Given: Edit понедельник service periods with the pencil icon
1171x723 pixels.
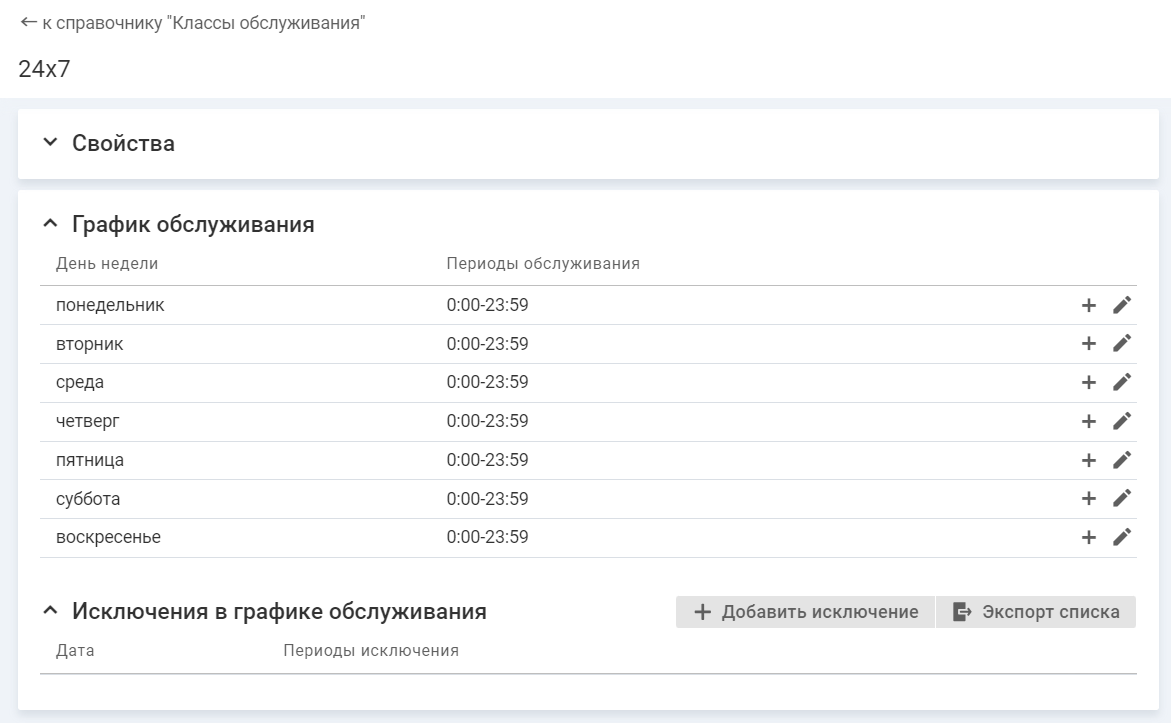Looking at the screenshot, I should click(1122, 306).
